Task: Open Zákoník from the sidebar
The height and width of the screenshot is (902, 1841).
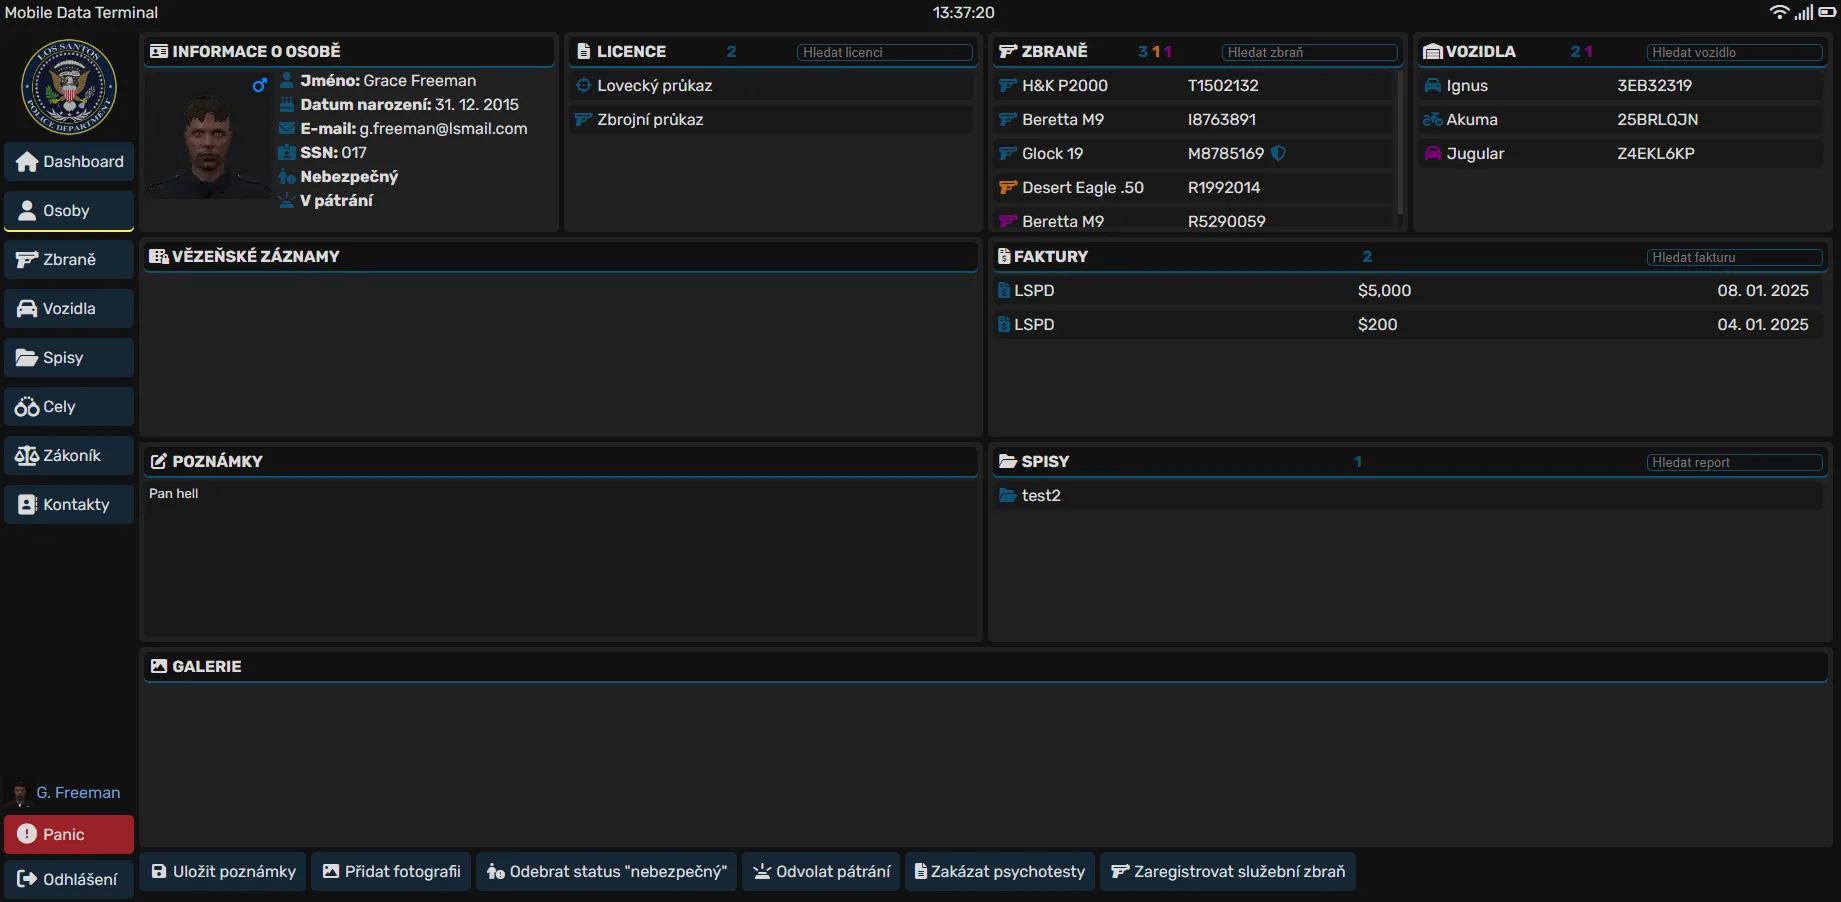Action: [69, 456]
